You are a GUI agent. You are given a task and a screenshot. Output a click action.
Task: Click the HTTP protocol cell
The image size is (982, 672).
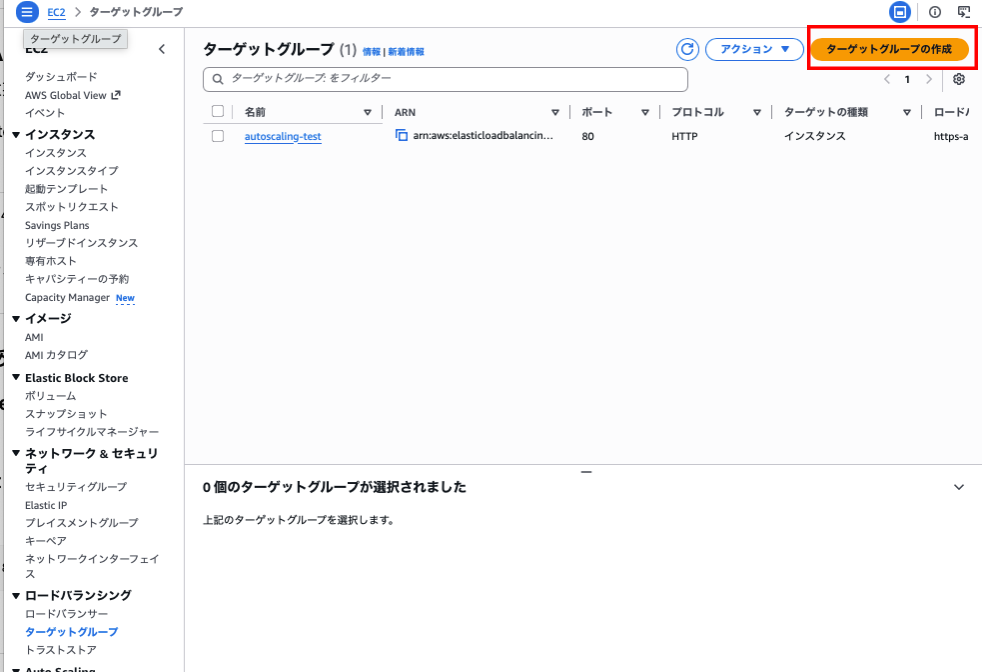point(685,136)
